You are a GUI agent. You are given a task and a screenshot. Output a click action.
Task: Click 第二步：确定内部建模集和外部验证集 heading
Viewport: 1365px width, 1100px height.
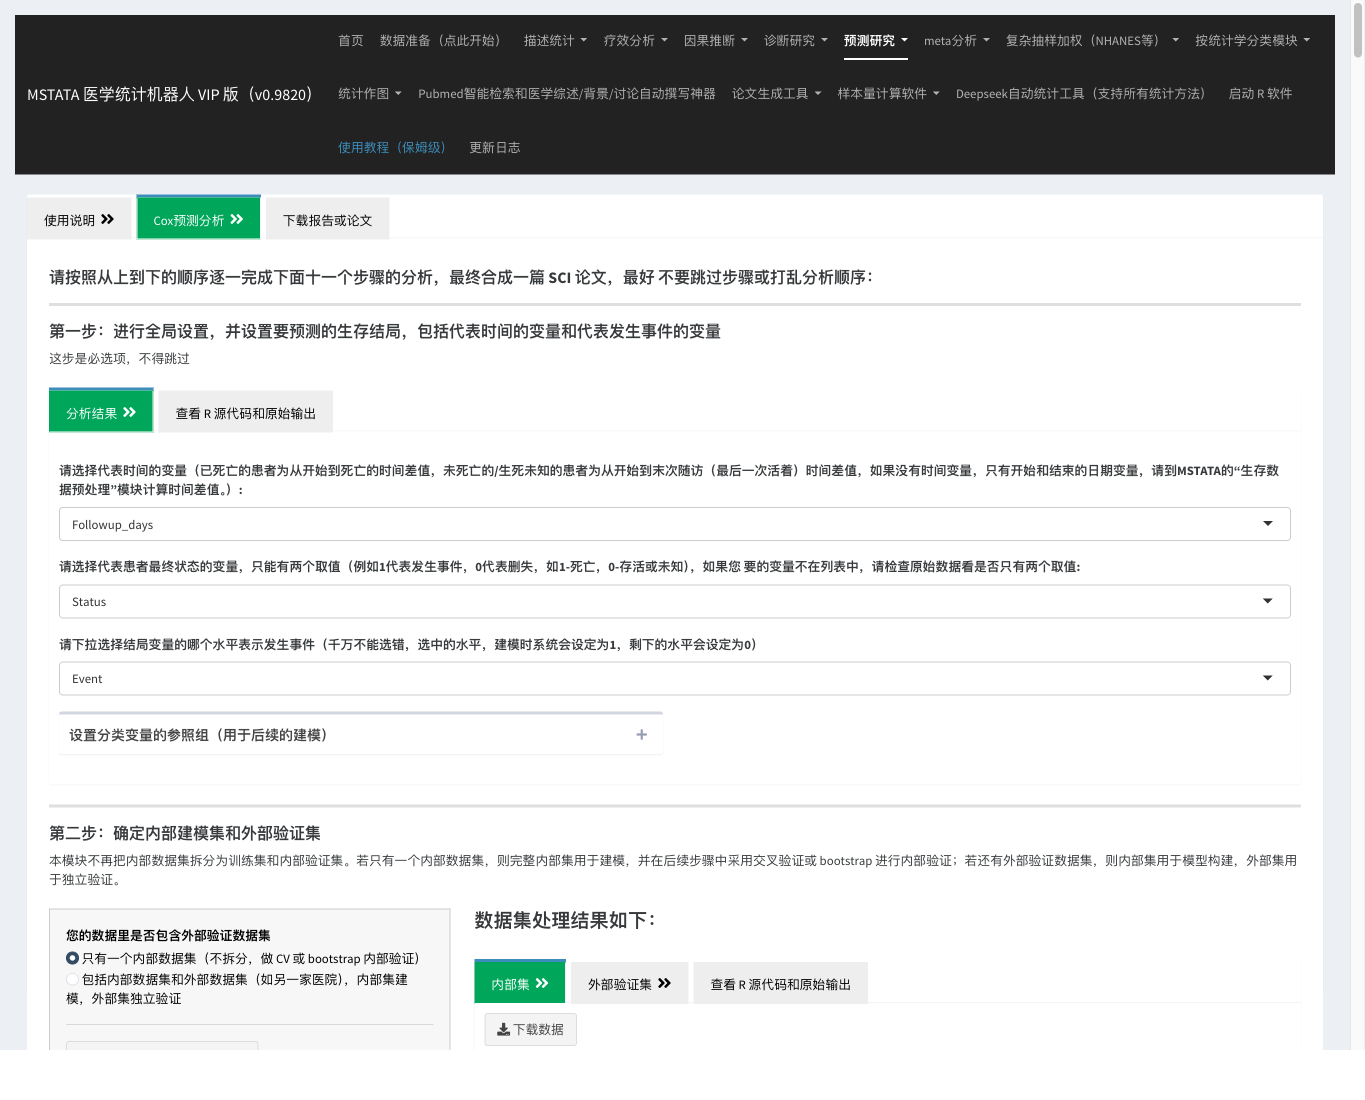pos(185,833)
